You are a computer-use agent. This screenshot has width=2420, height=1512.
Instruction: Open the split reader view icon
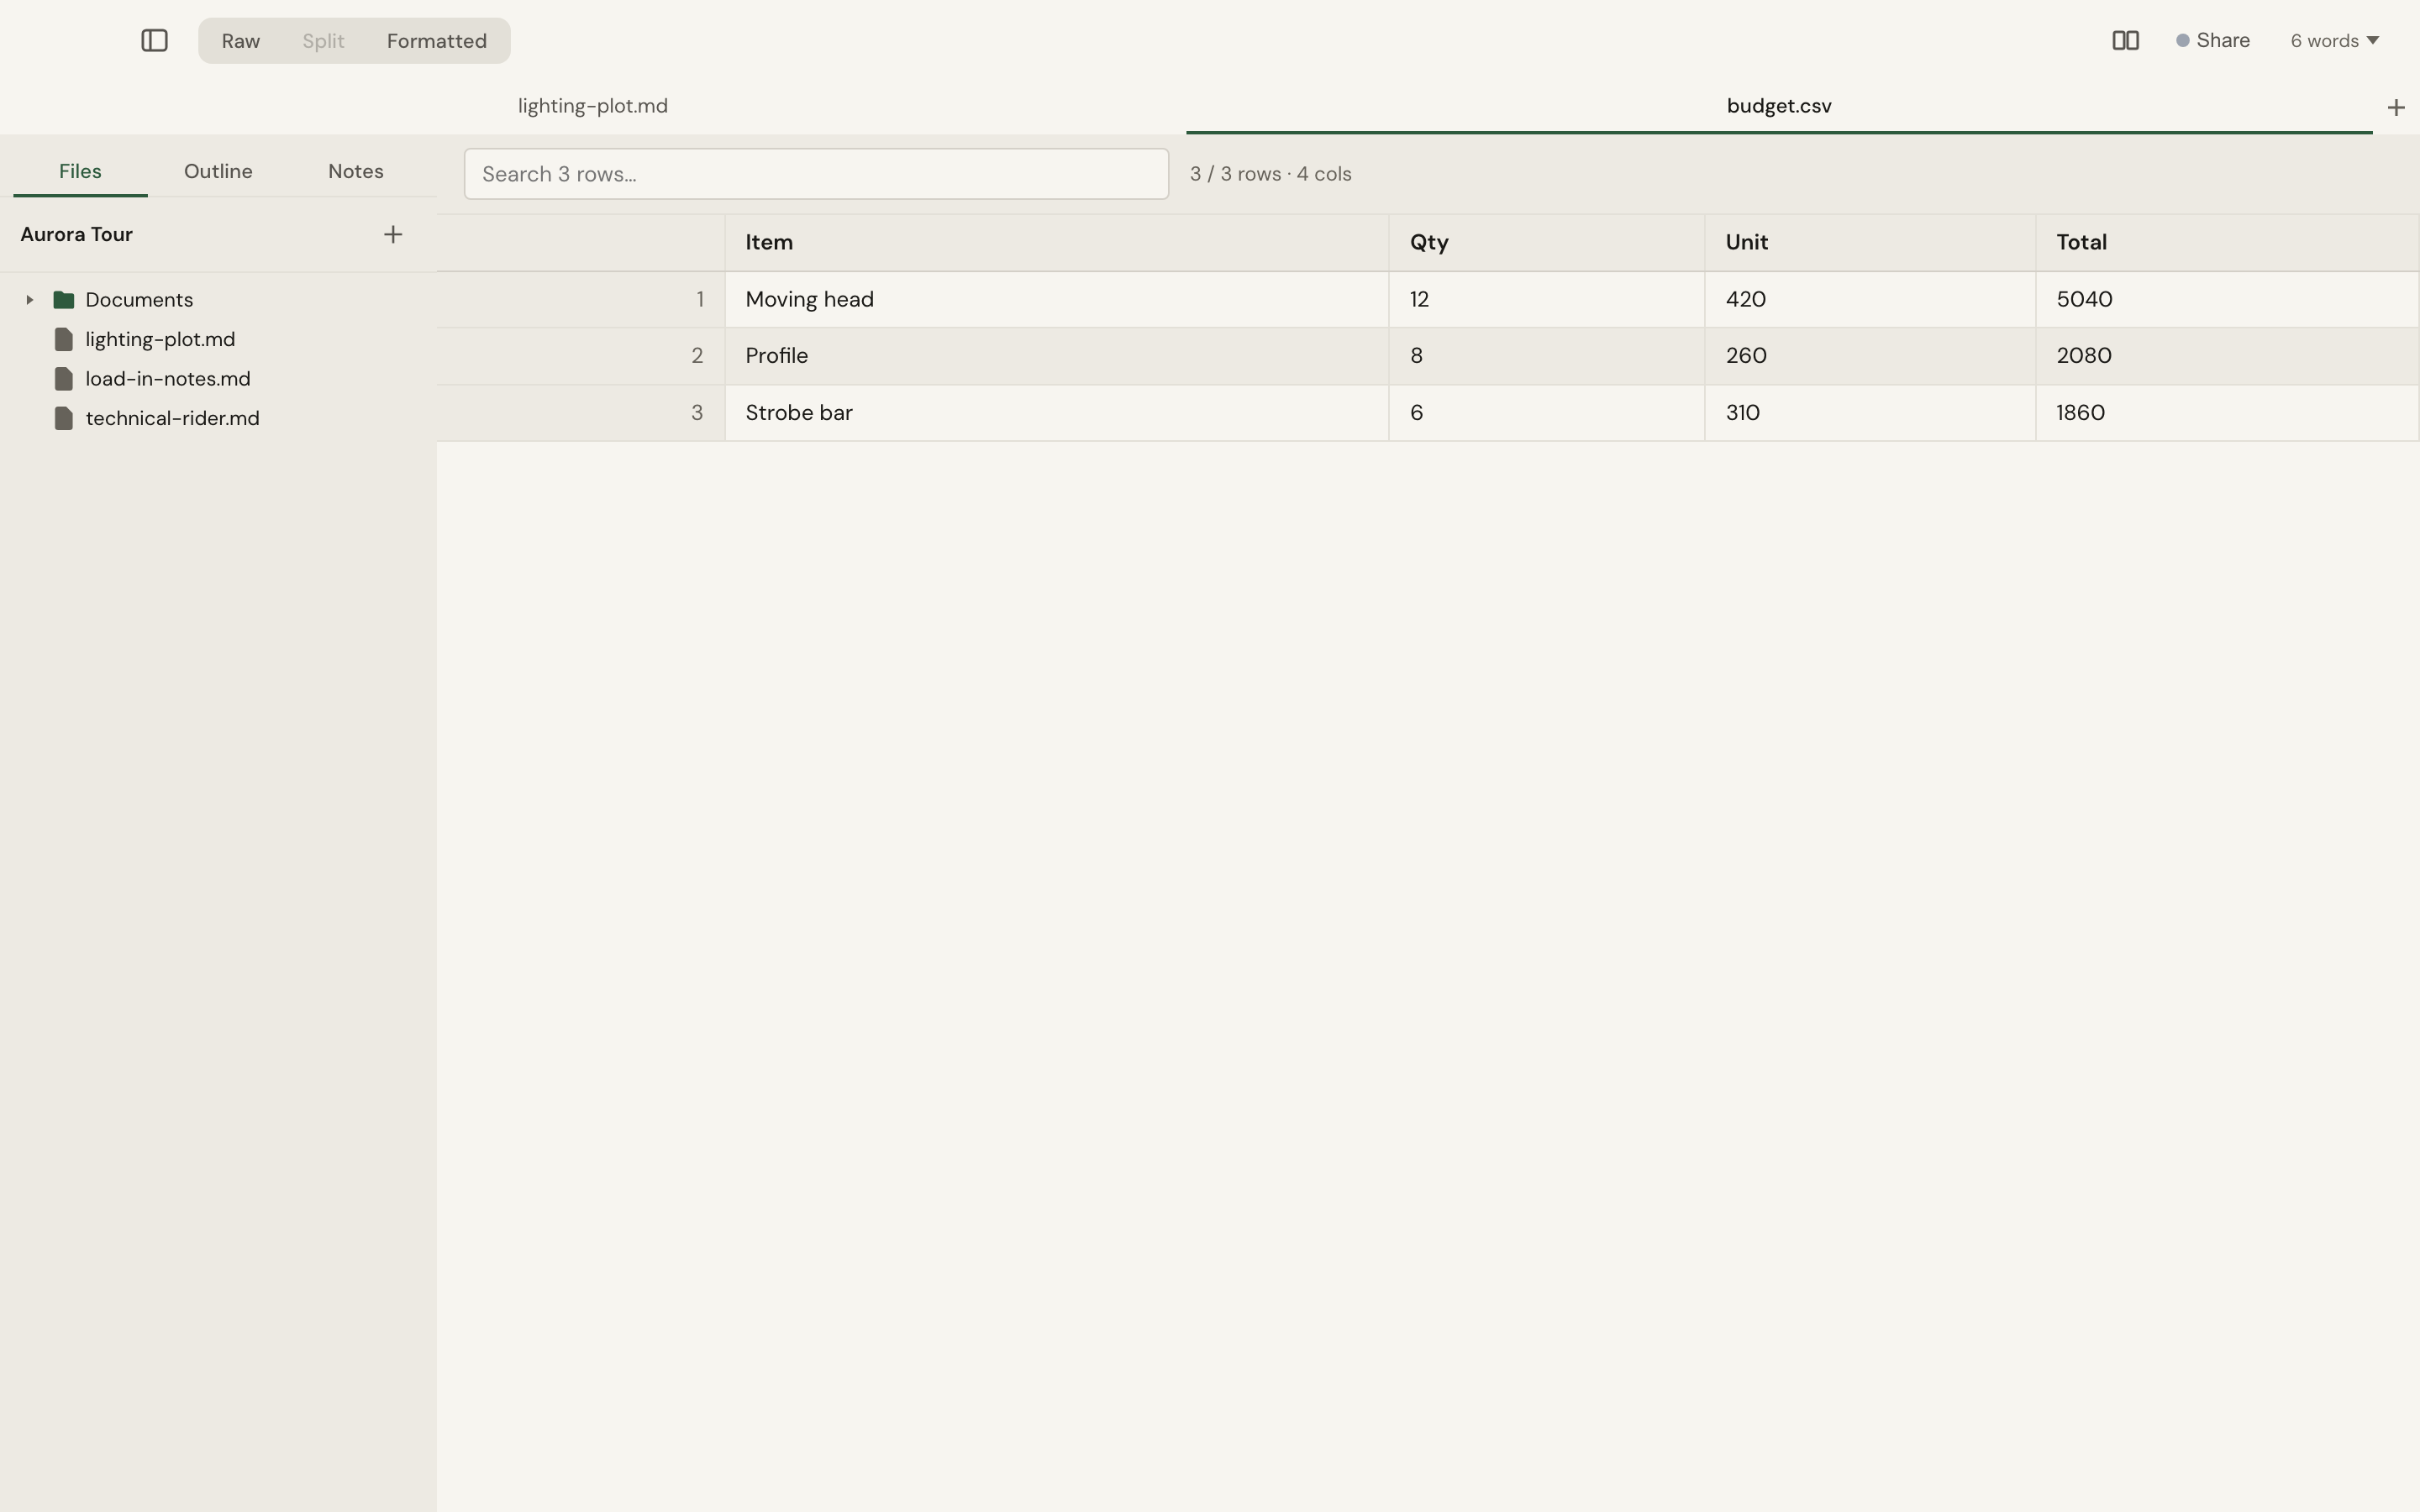click(2125, 41)
